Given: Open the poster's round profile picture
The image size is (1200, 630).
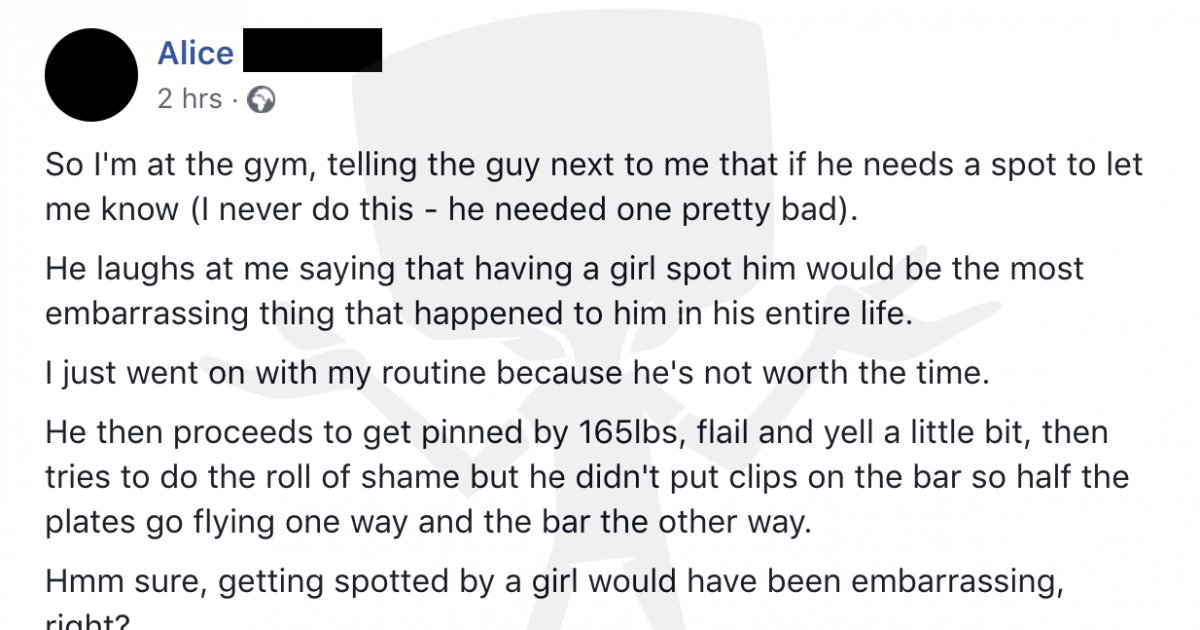Looking at the screenshot, I should click(x=91, y=75).
